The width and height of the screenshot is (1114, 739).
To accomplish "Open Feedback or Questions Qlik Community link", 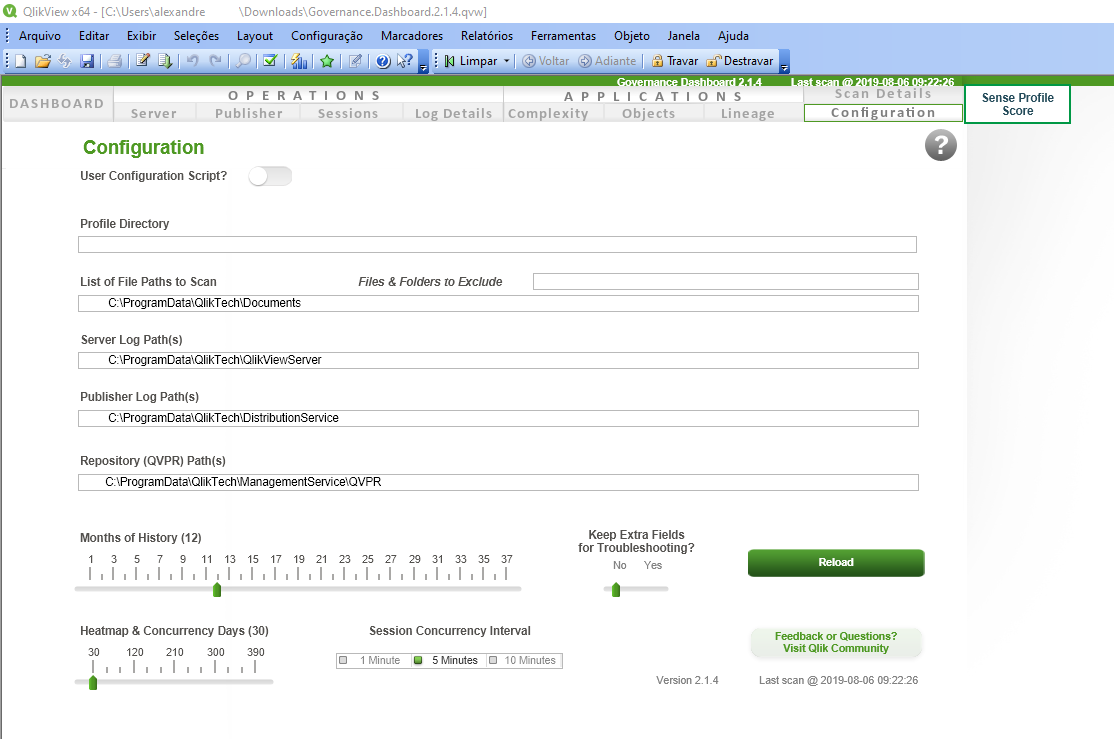I will tap(836, 642).
